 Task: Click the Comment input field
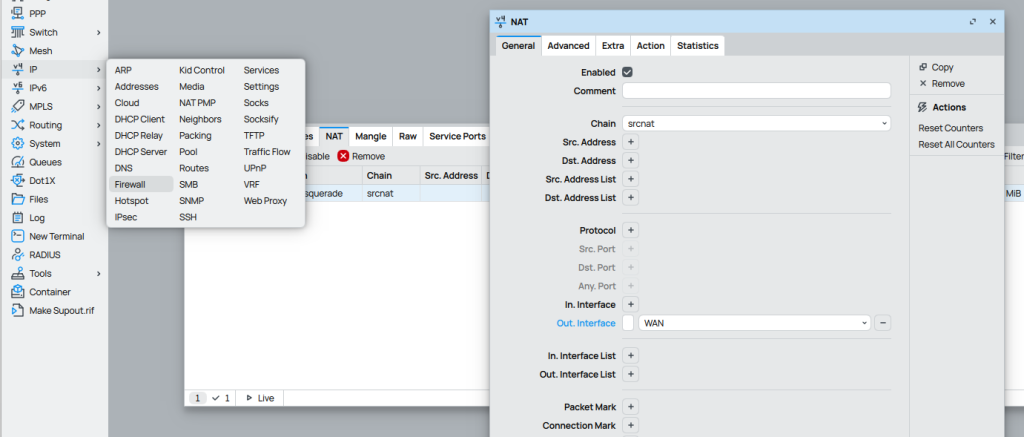click(756, 91)
